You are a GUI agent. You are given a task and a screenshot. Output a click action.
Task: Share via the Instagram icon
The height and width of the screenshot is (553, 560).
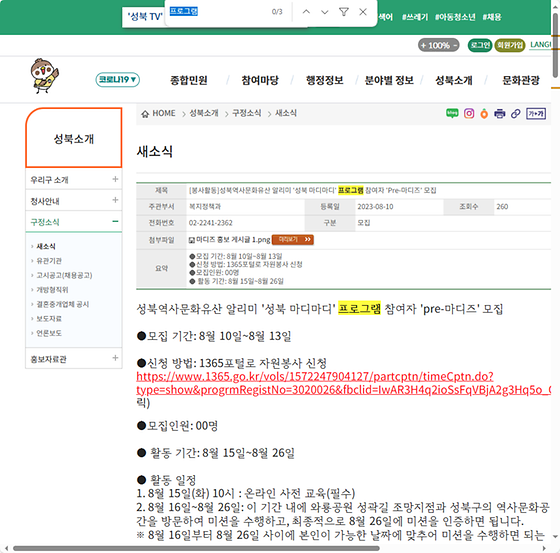469,114
